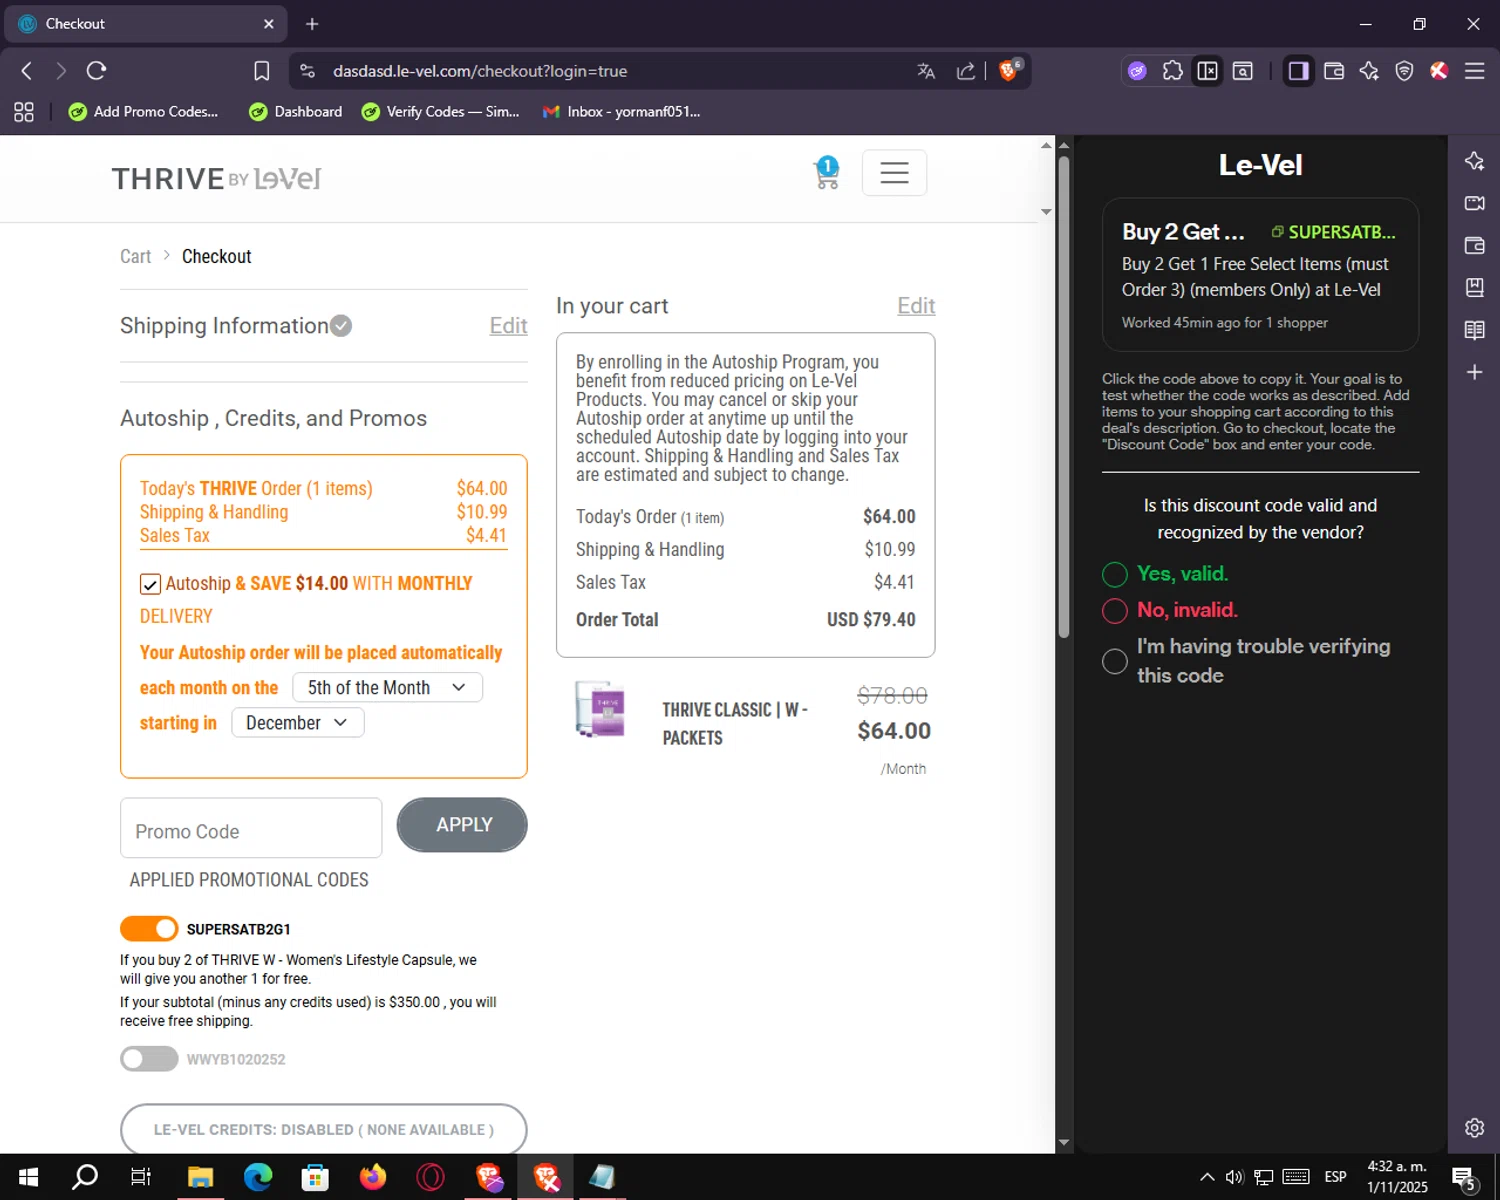This screenshot has width=1500, height=1200.
Task: Open the ESP language indicator in tray
Action: pos(1335,1177)
